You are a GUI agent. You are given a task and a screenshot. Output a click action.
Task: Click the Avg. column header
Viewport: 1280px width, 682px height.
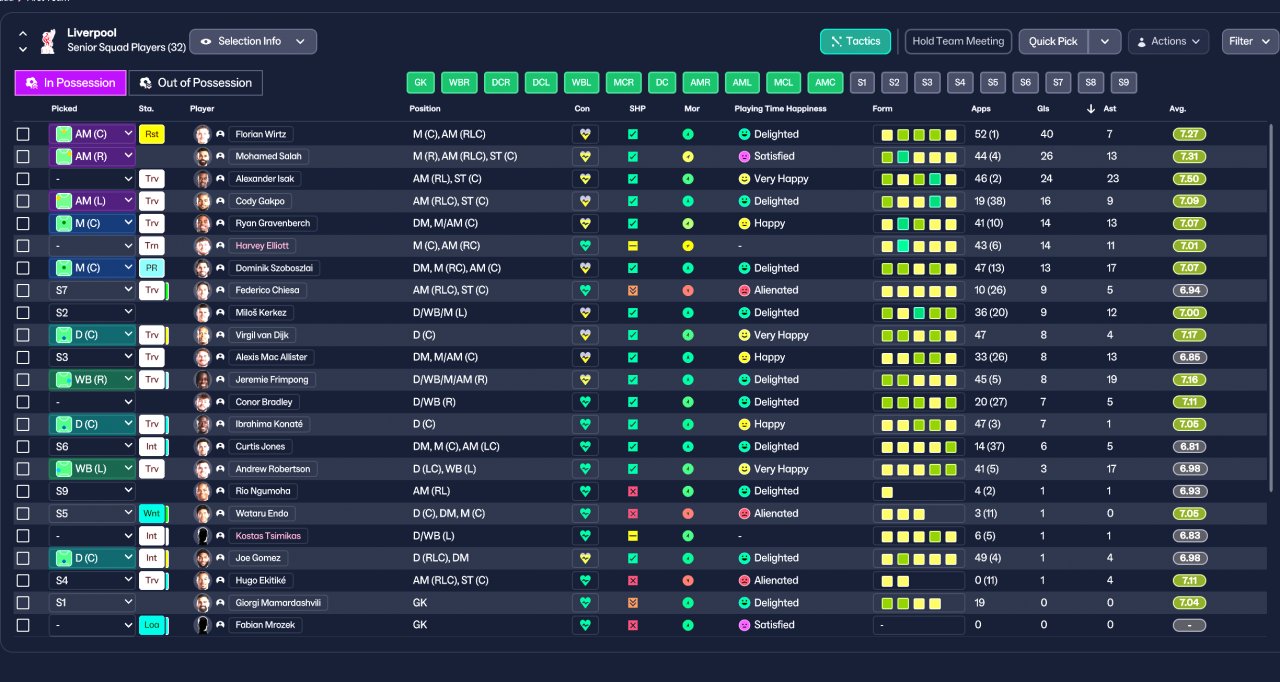pyautogui.click(x=1177, y=109)
